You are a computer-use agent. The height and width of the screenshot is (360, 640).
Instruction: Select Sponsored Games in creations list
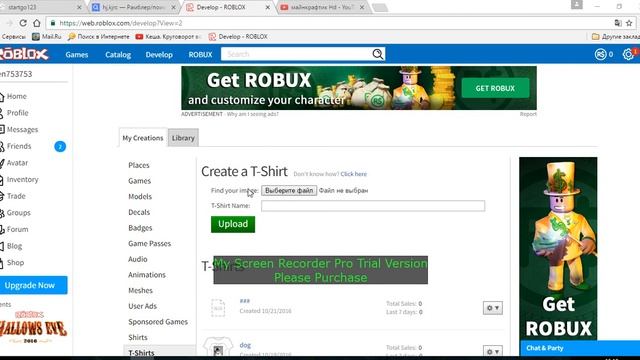pos(158,322)
